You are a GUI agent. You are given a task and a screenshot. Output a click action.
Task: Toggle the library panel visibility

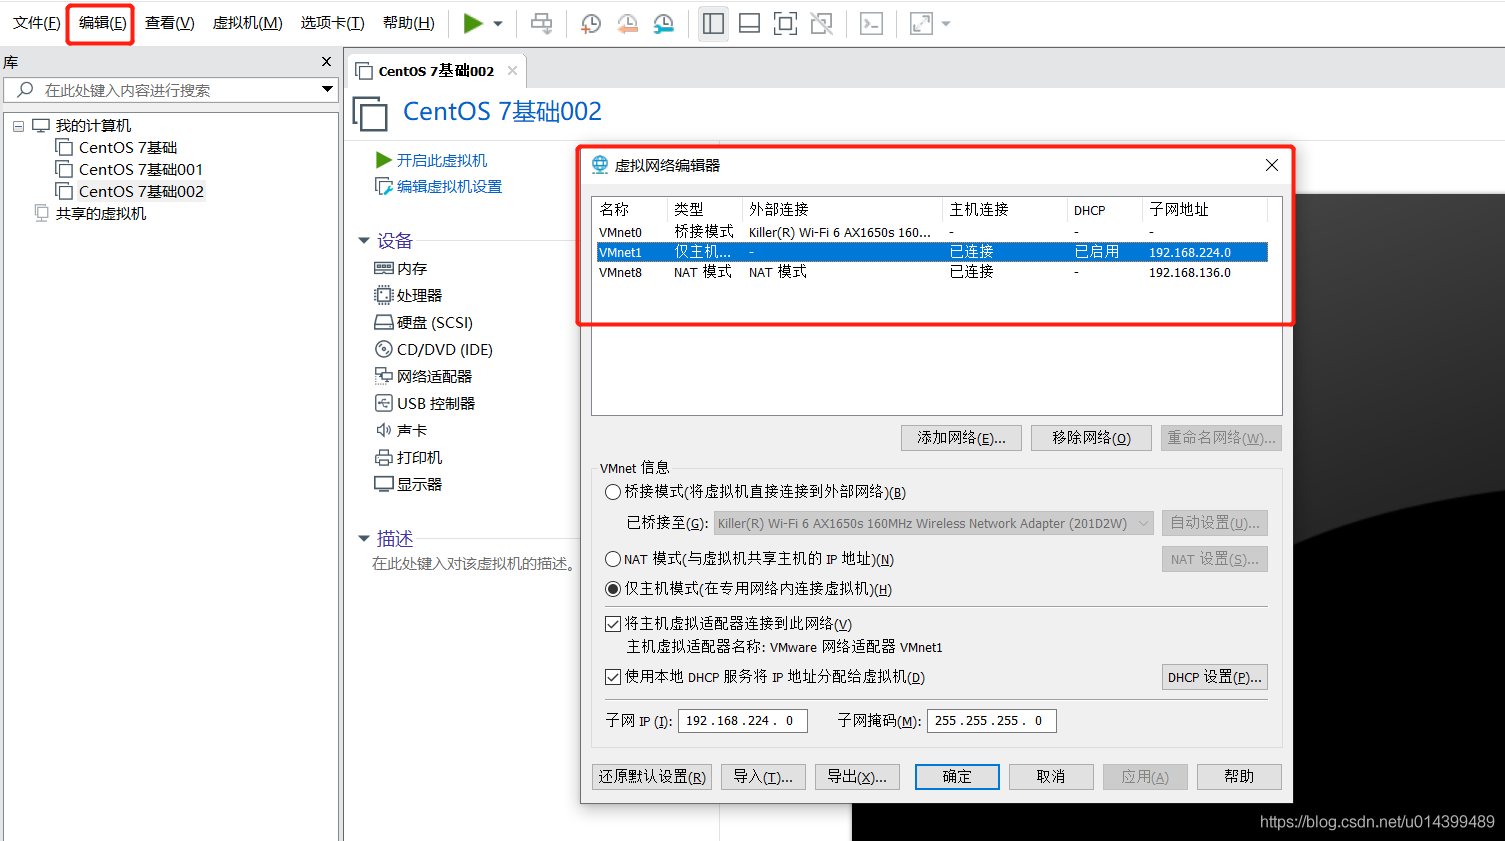tap(713, 22)
